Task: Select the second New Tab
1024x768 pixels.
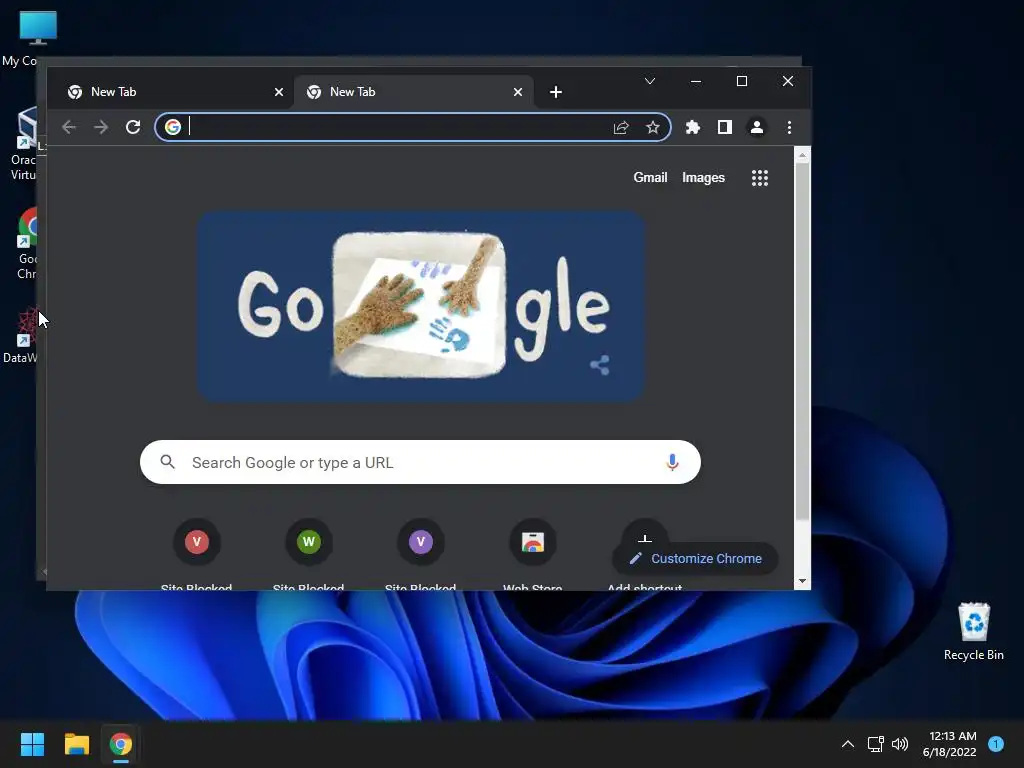Action: (413, 92)
